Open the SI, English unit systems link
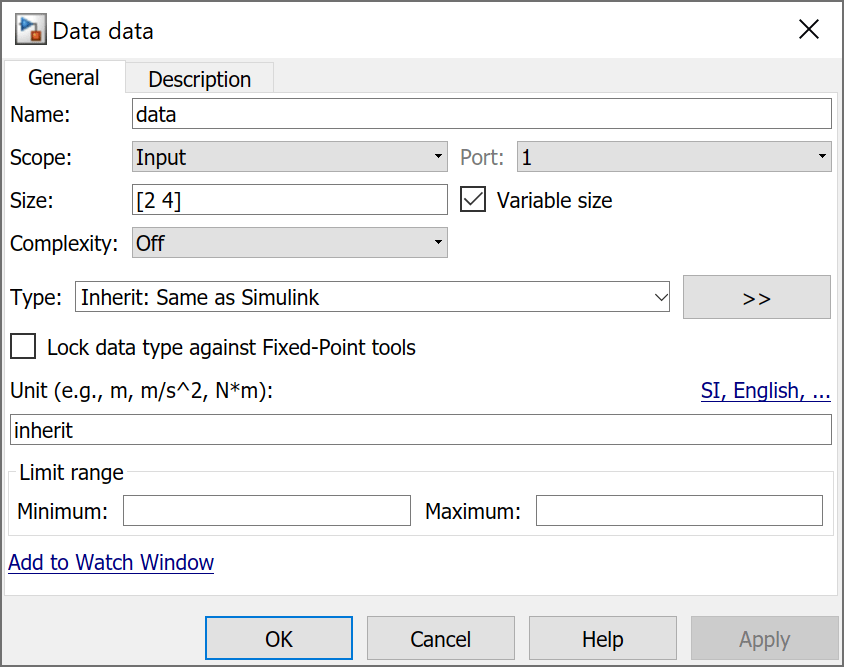Image resolution: width=844 pixels, height=667 pixels. coord(765,391)
